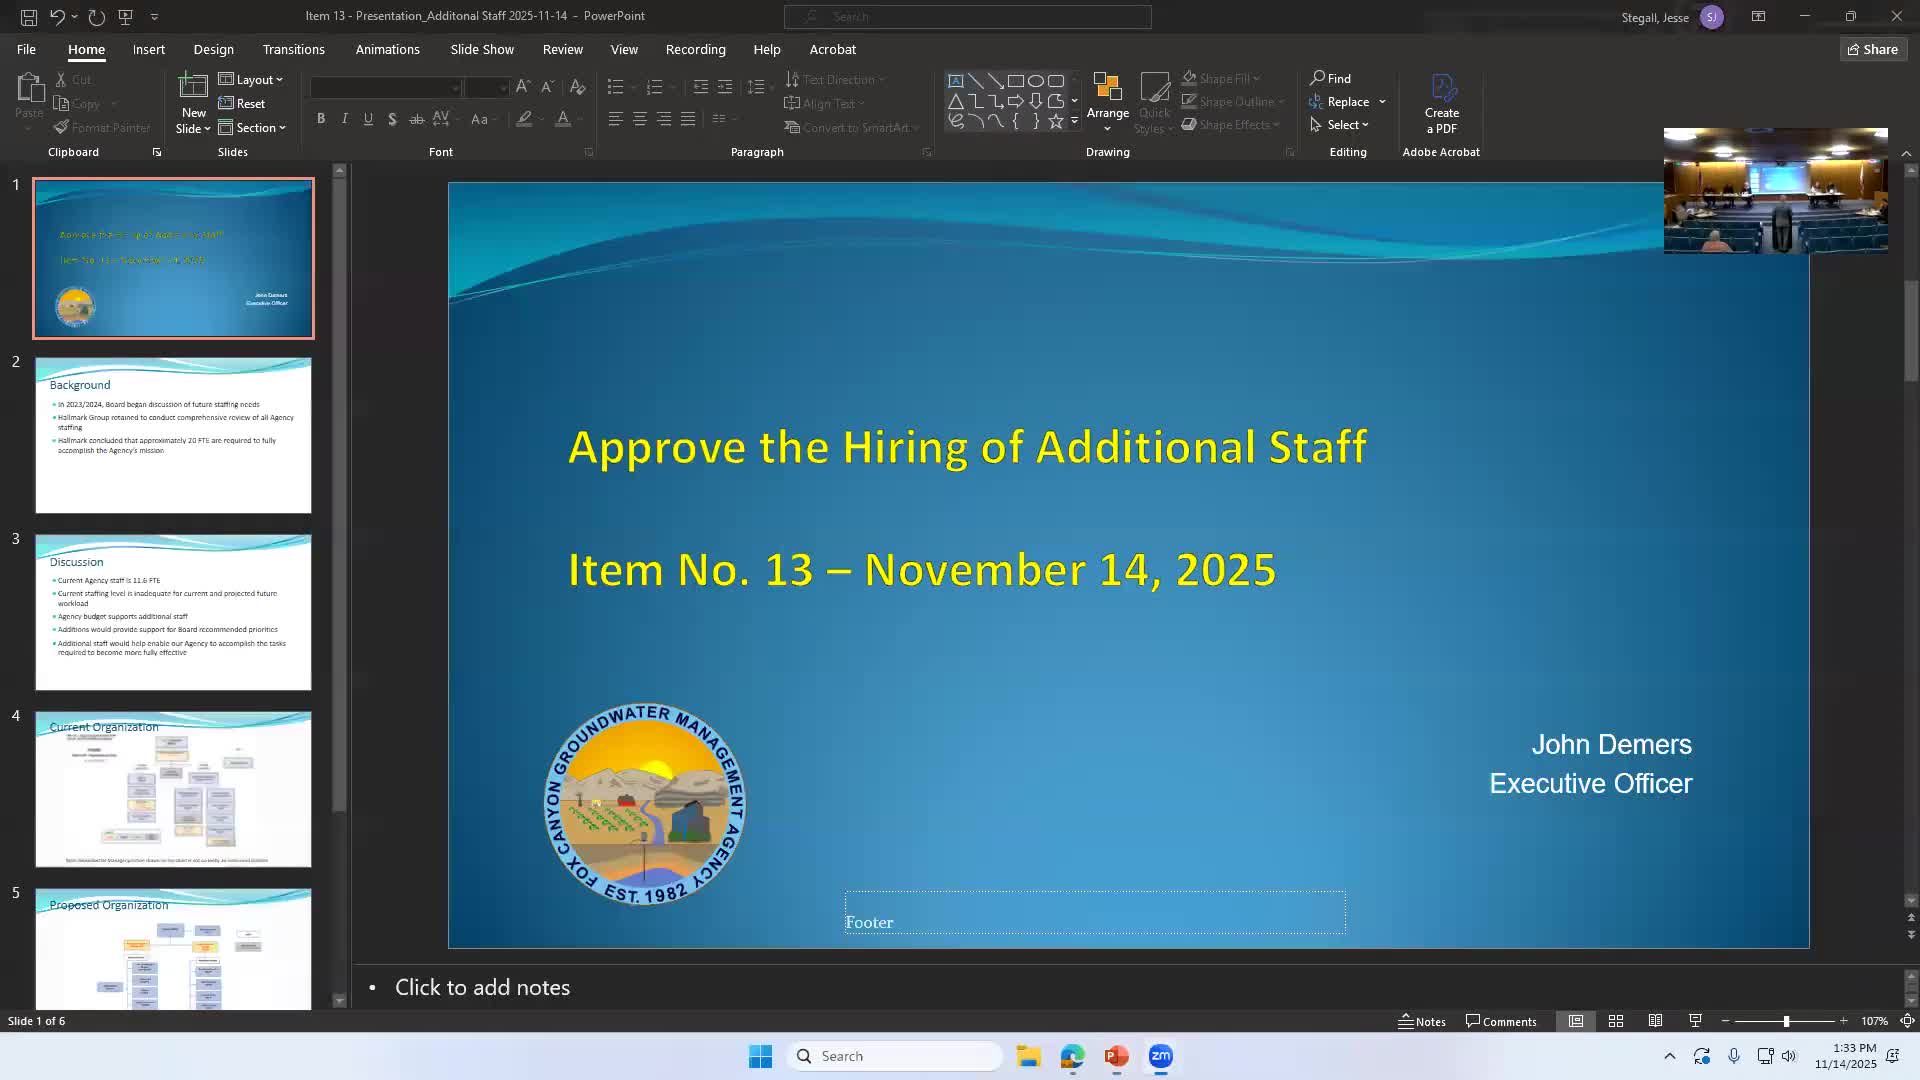The image size is (1920, 1080).
Task: Open Slide Sorter view in status bar
Action: pyautogui.click(x=1615, y=1021)
